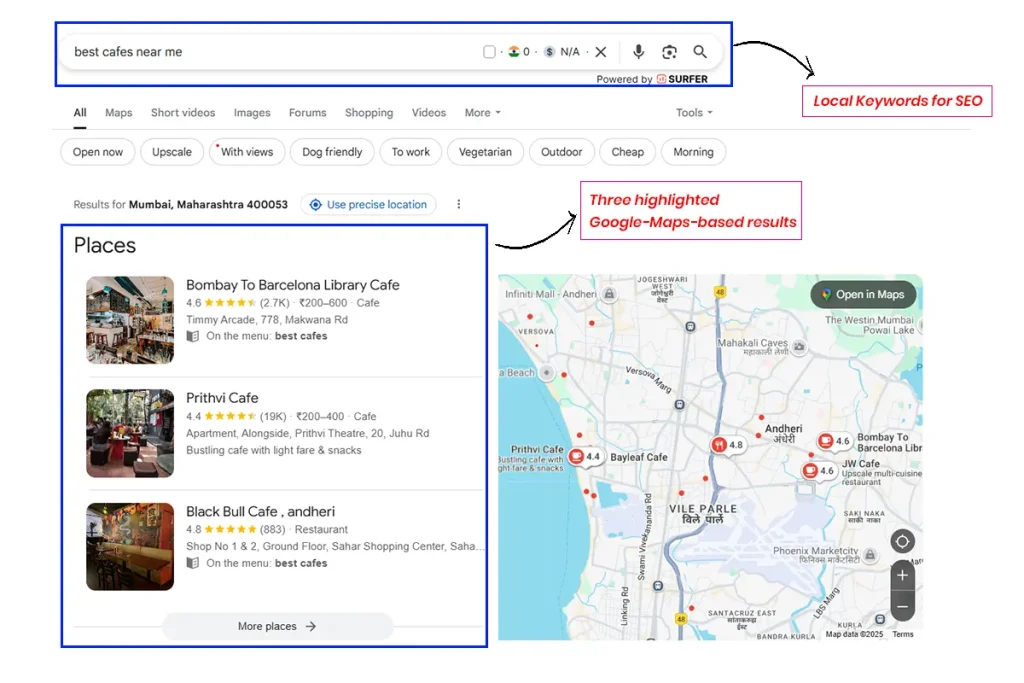Click the More places button
Viewport: 1024px width, 683px height.
pyautogui.click(x=278, y=626)
